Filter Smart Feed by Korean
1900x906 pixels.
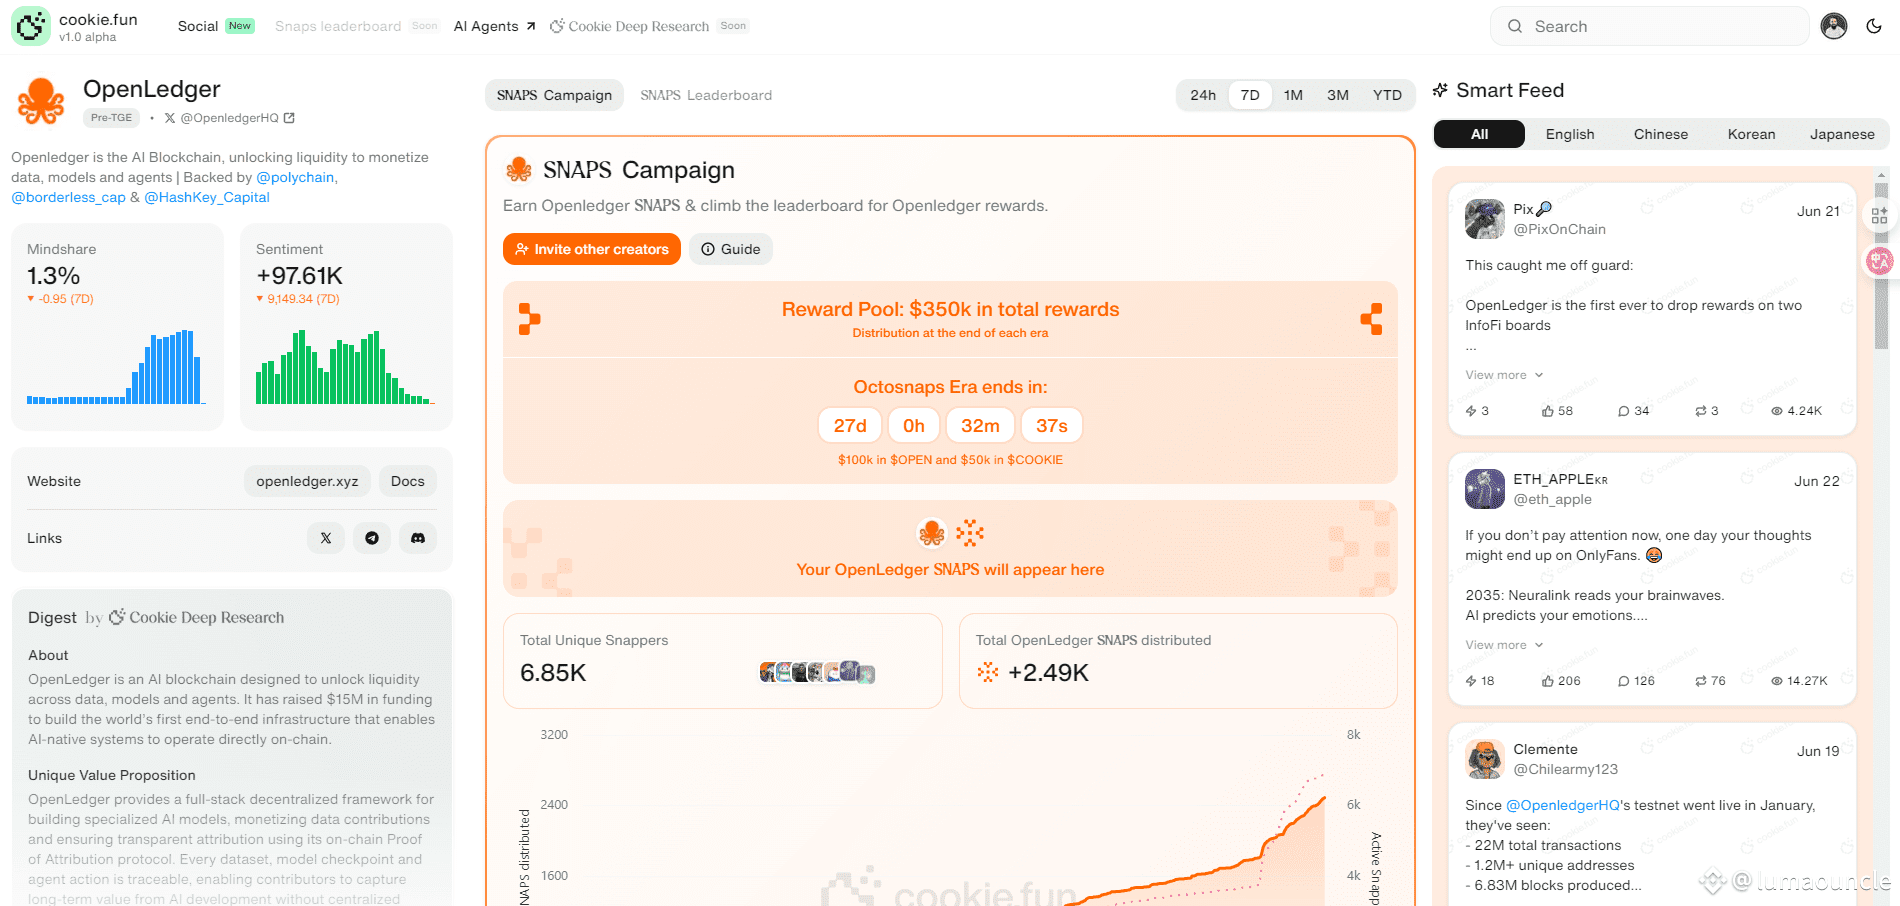tap(1751, 134)
